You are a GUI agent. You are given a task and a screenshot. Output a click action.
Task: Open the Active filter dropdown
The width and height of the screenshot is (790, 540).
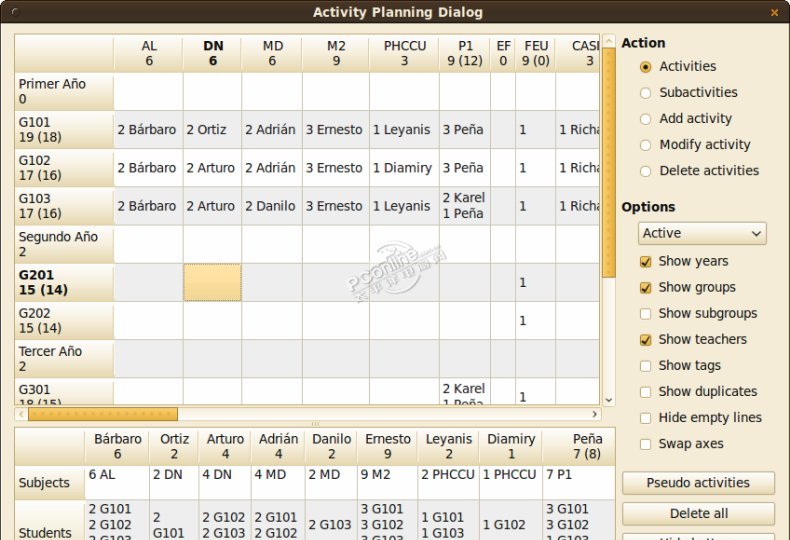click(x=702, y=233)
